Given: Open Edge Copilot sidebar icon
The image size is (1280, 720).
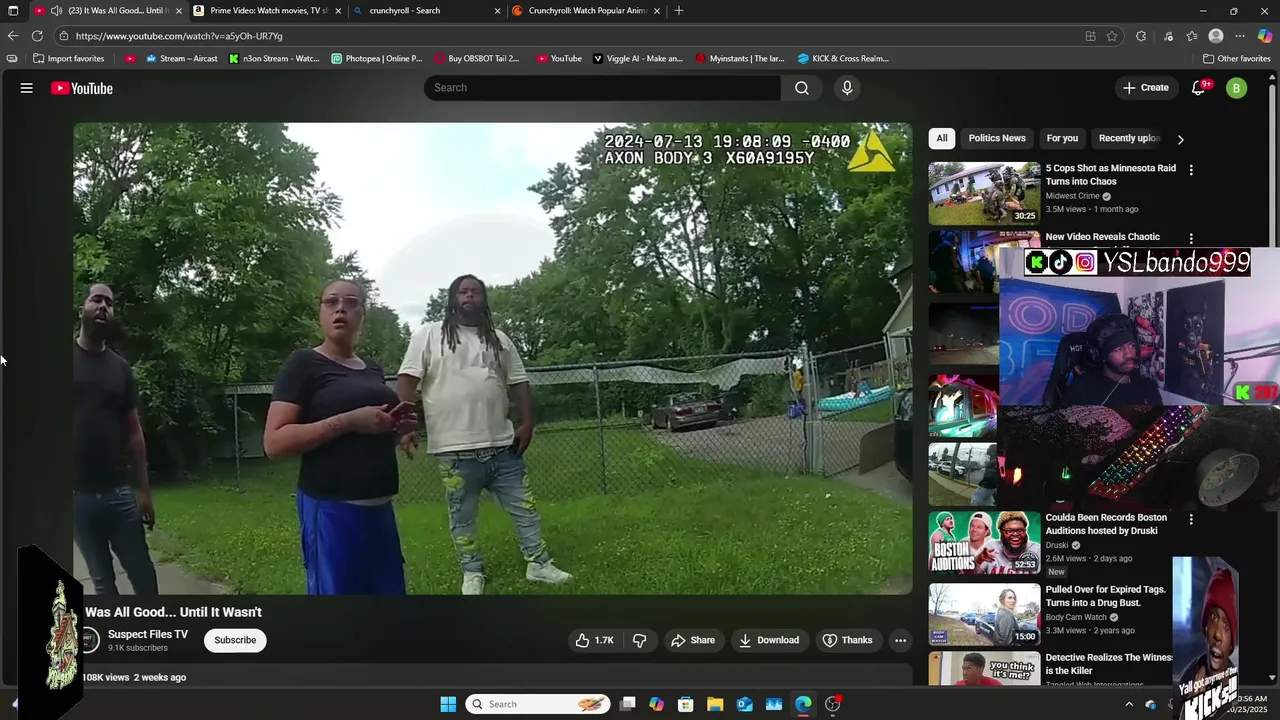Looking at the screenshot, I should click(x=1265, y=36).
